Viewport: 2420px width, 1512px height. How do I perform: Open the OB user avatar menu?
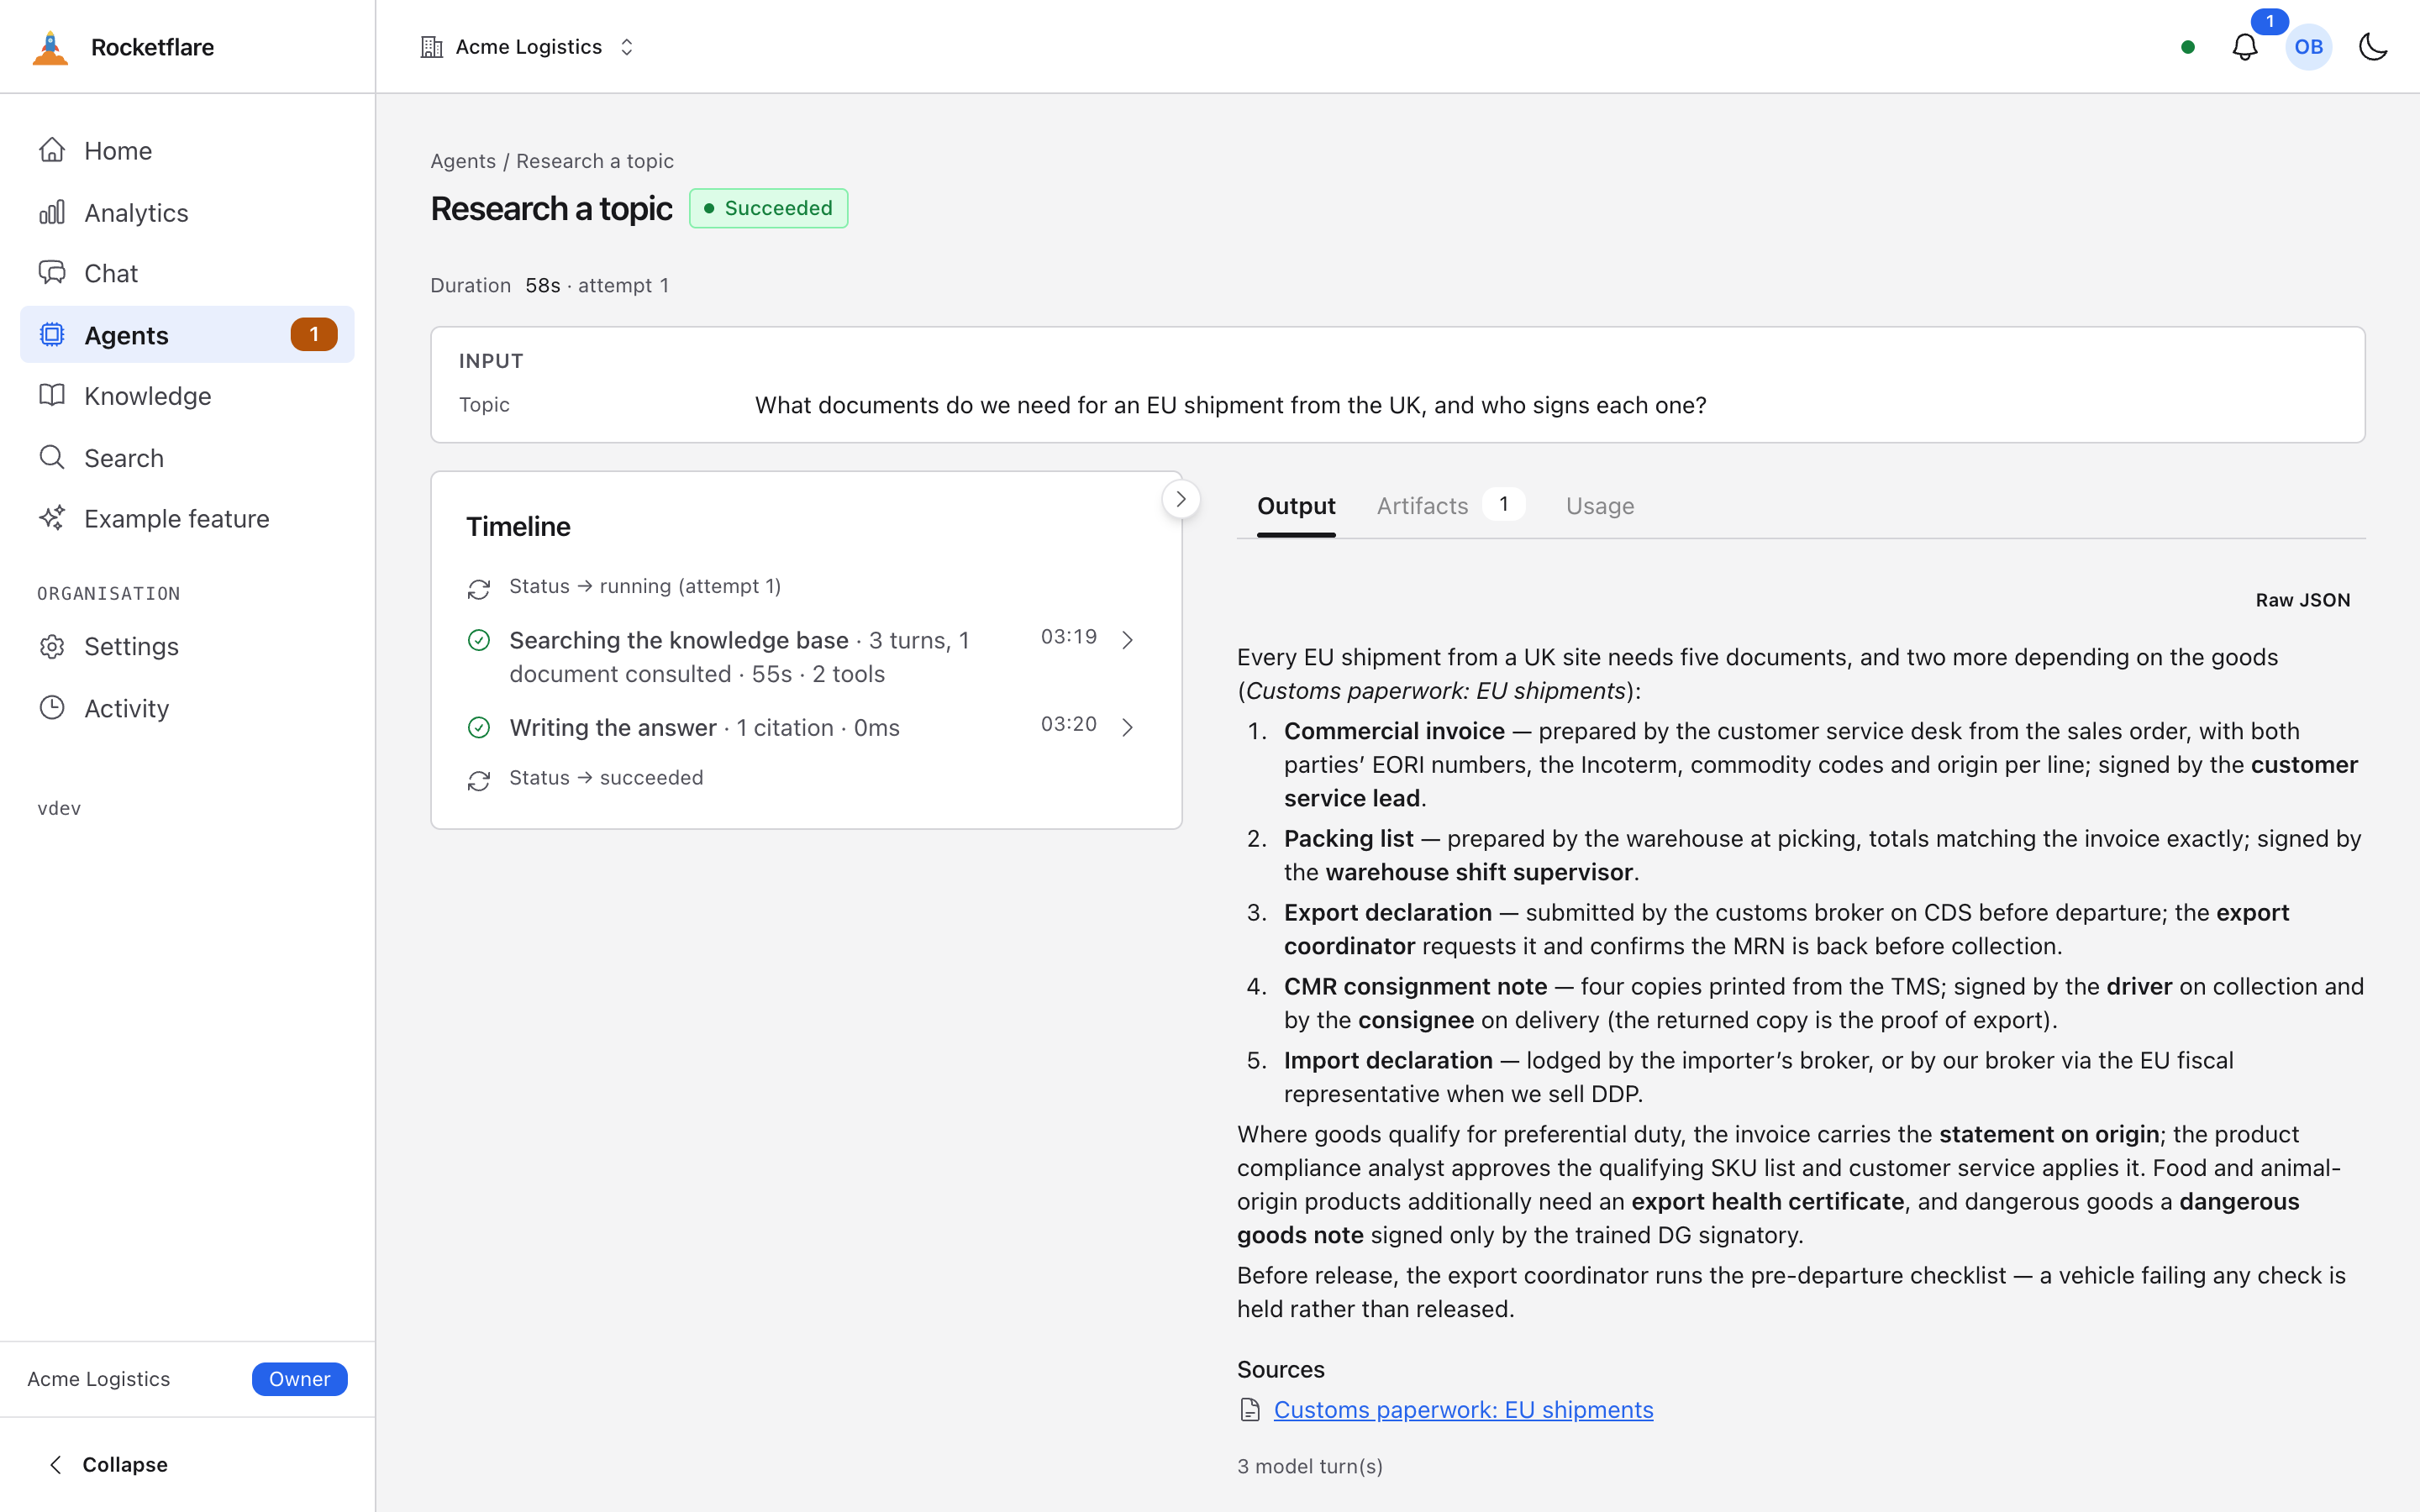pyautogui.click(x=2308, y=47)
